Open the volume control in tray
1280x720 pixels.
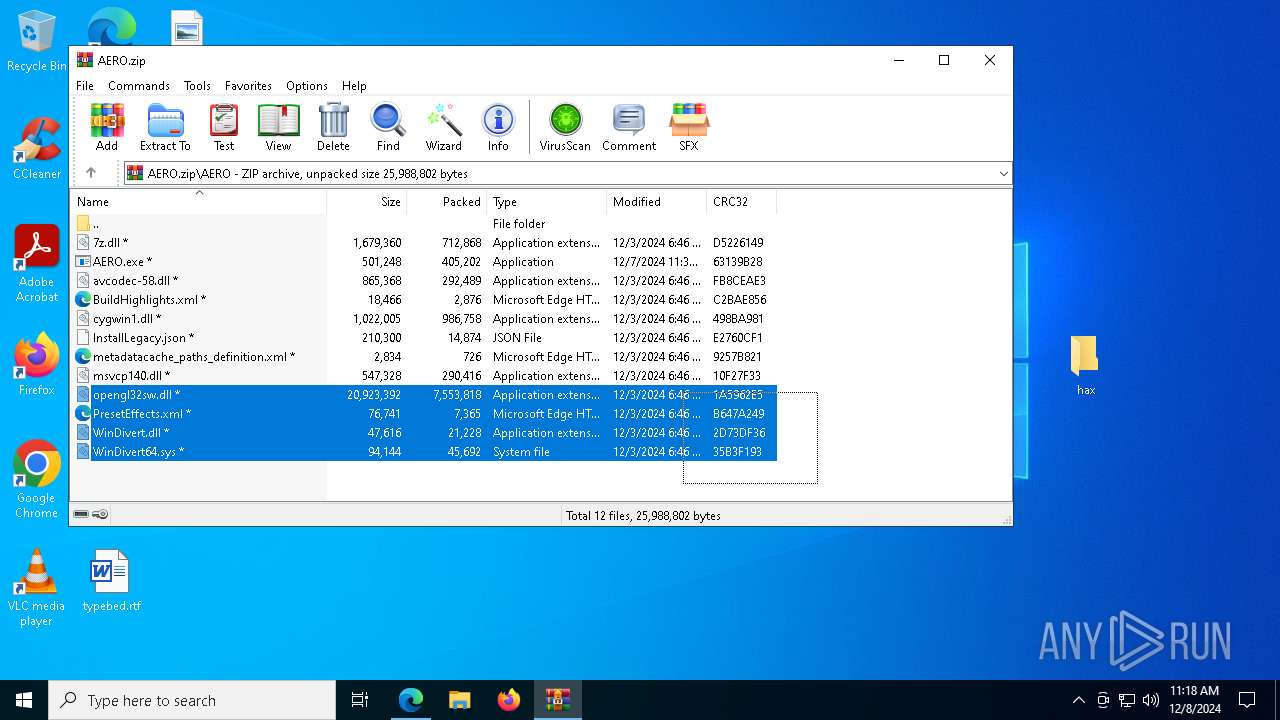click(x=1151, y=700)
